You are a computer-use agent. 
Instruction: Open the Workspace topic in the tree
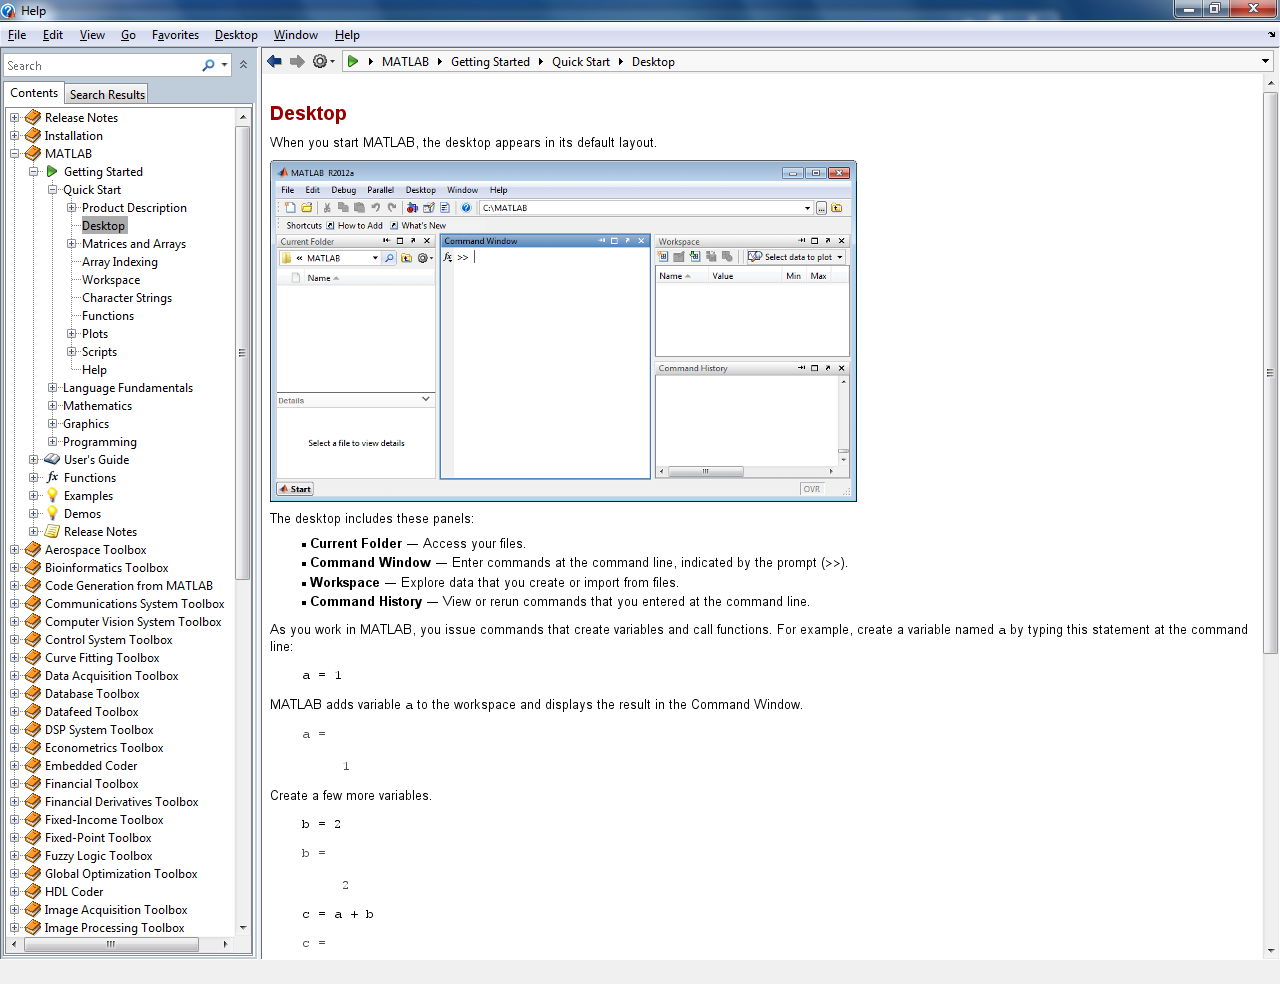click(111, 280)
